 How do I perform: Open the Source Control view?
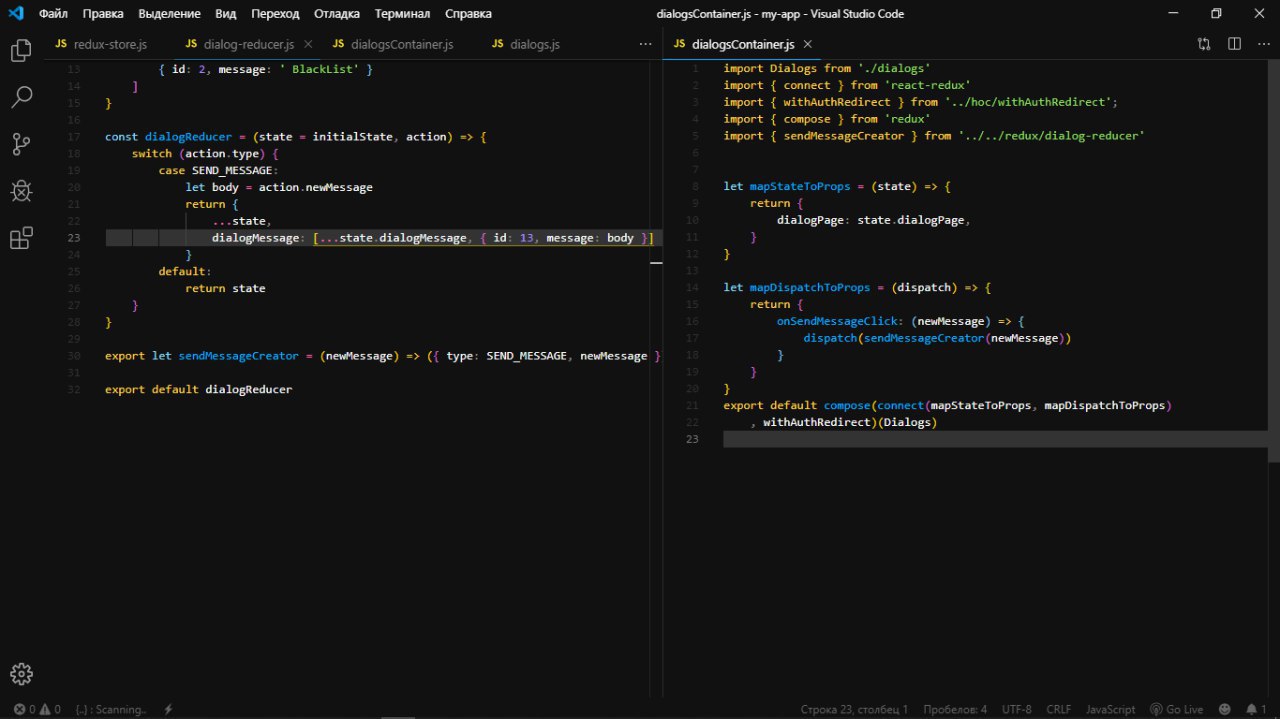point(21,144)
